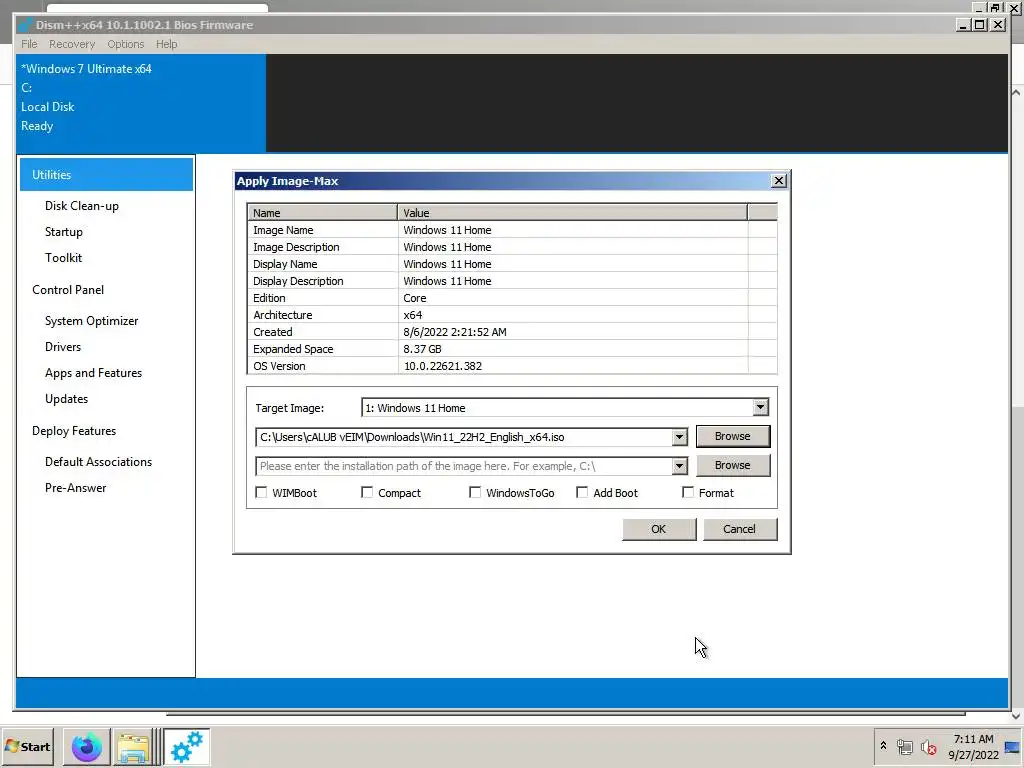Click the Name column header
The width and height of the screenshot is (1024, 768).
(x=323, y=212)
